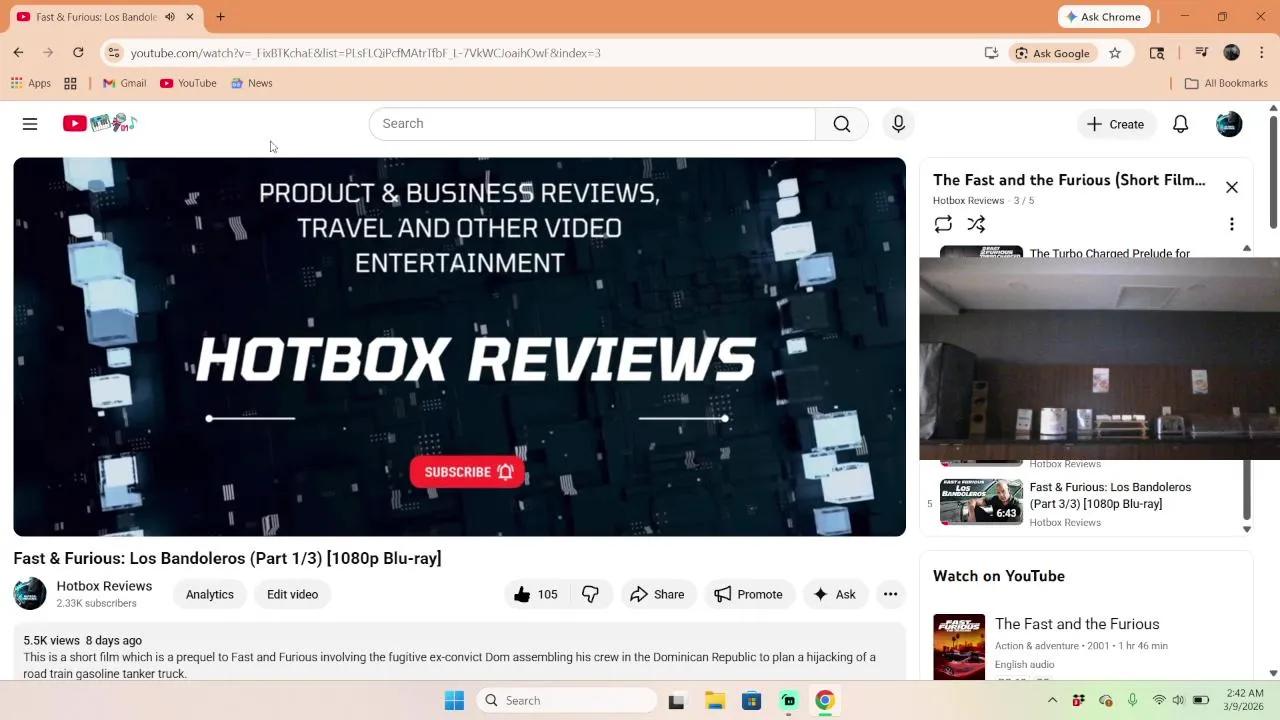Open Task View on taskbar

tap(676, 701)
